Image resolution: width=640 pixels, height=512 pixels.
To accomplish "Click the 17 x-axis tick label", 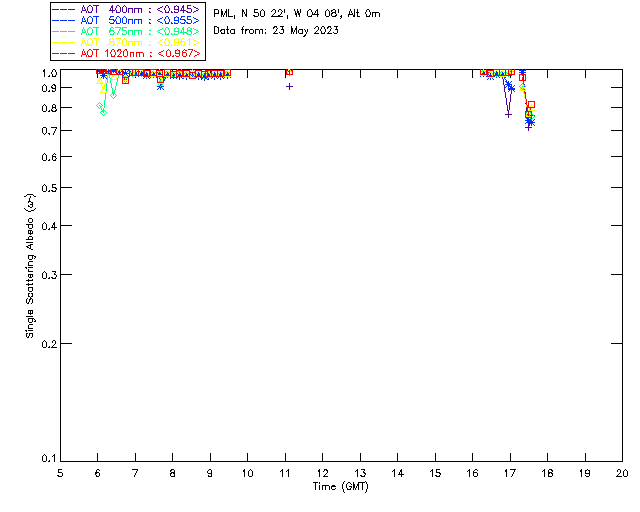I will [510, 473].
